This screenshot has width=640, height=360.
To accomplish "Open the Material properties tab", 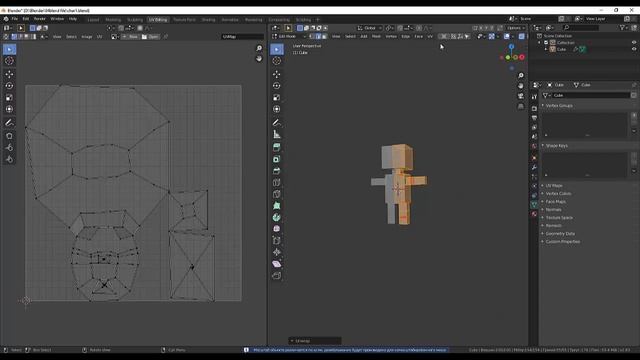I will [x=534, y=213].
